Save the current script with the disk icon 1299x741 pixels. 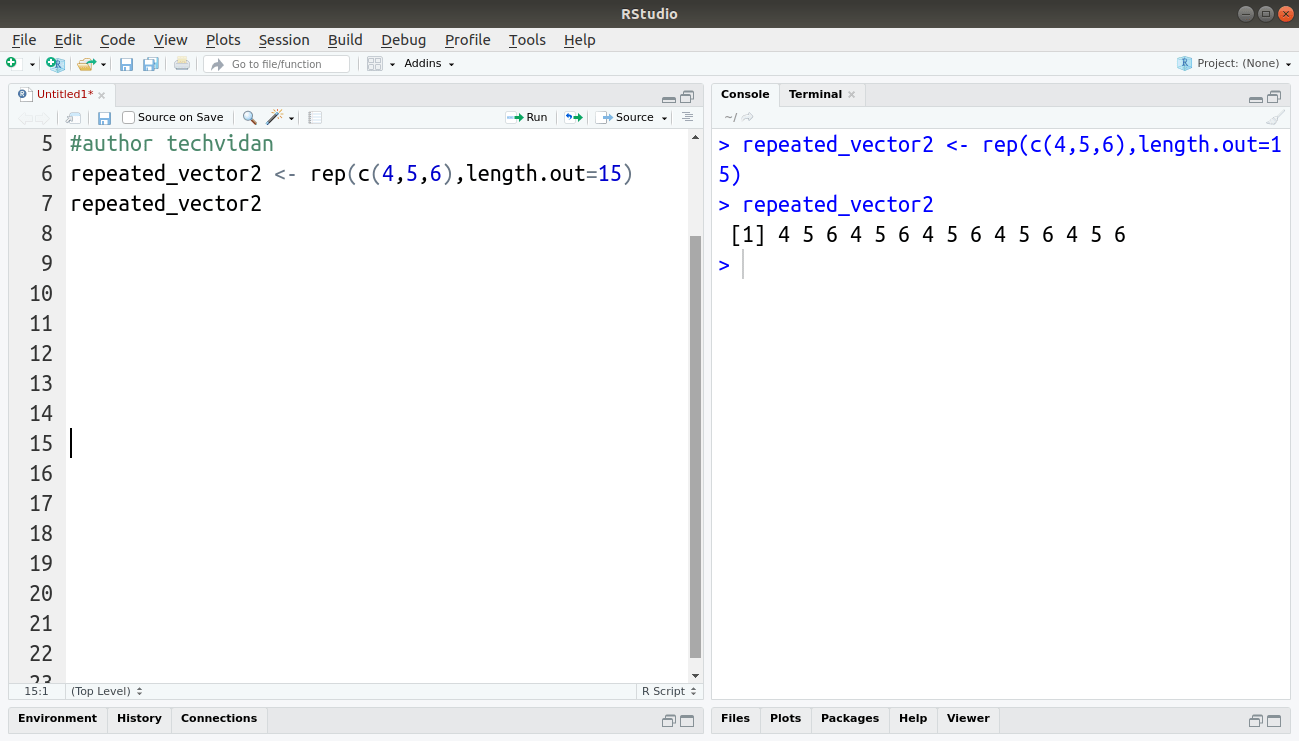point(126,63)
